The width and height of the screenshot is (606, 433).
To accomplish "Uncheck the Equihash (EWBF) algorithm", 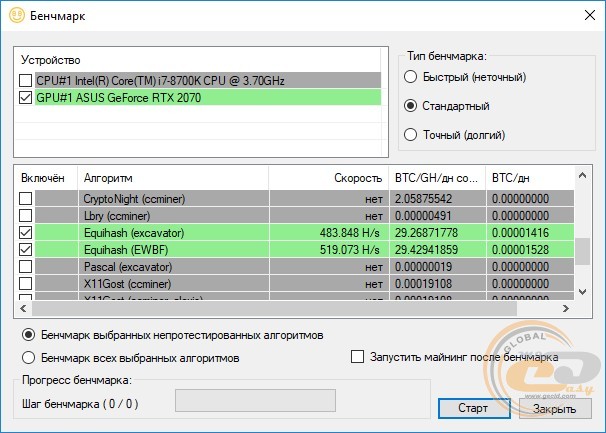I will point(26,249).
